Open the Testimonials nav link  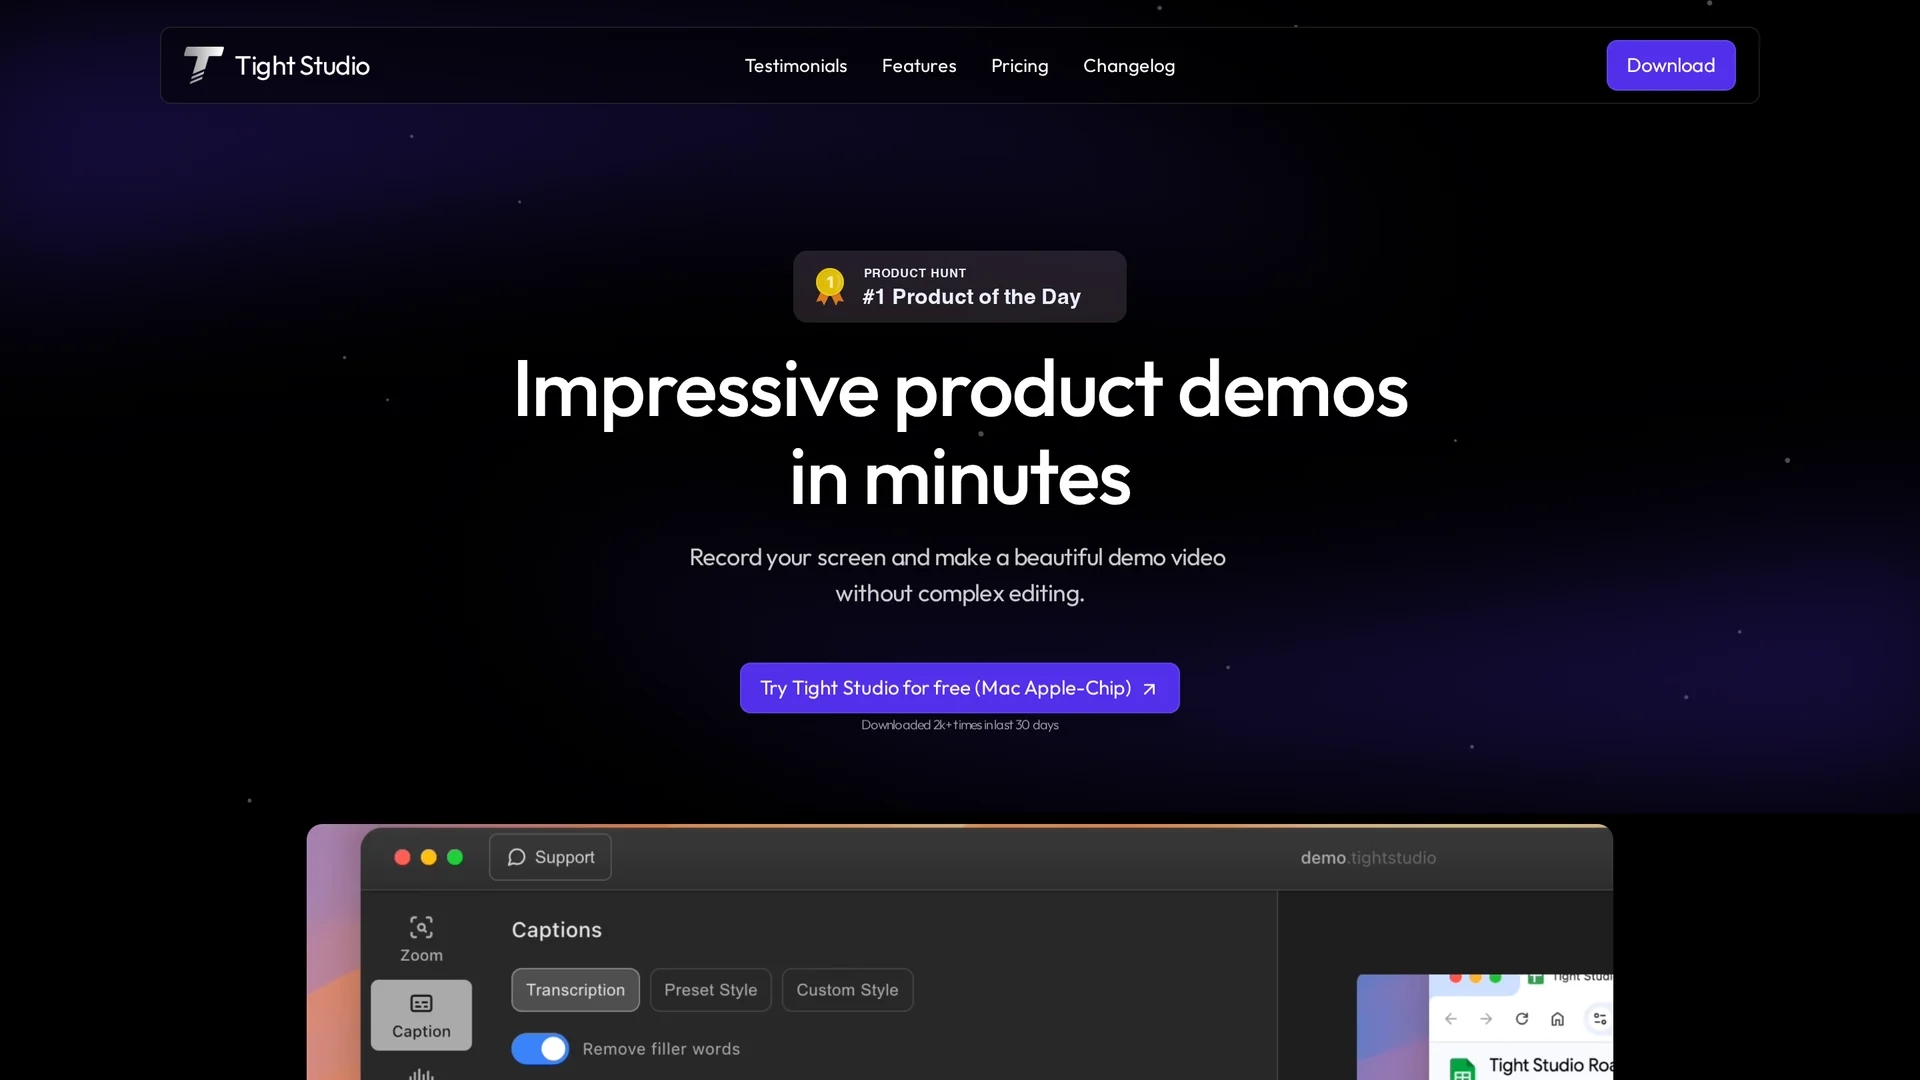coord(796,66)
